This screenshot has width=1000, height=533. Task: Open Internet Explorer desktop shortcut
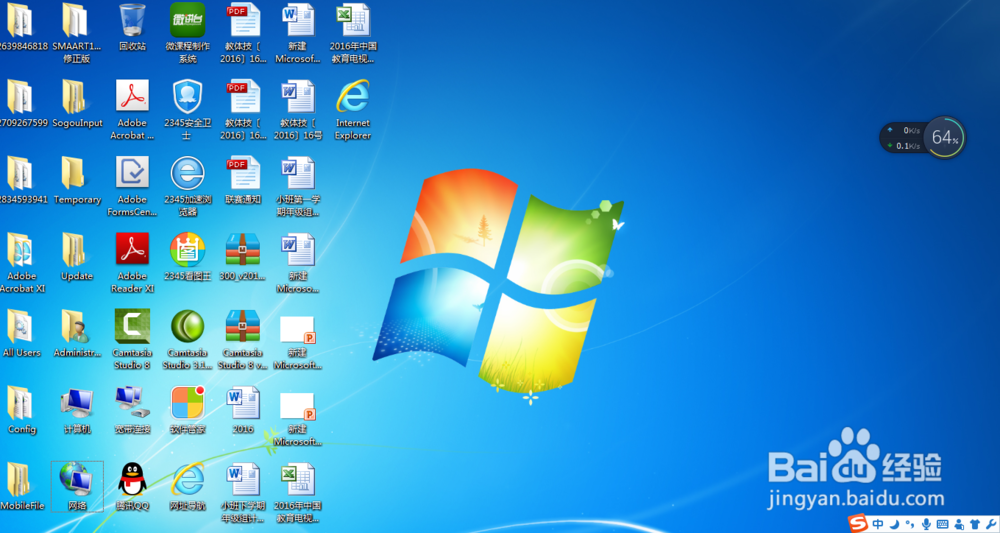pyautogui.click(x=353, y=110)
